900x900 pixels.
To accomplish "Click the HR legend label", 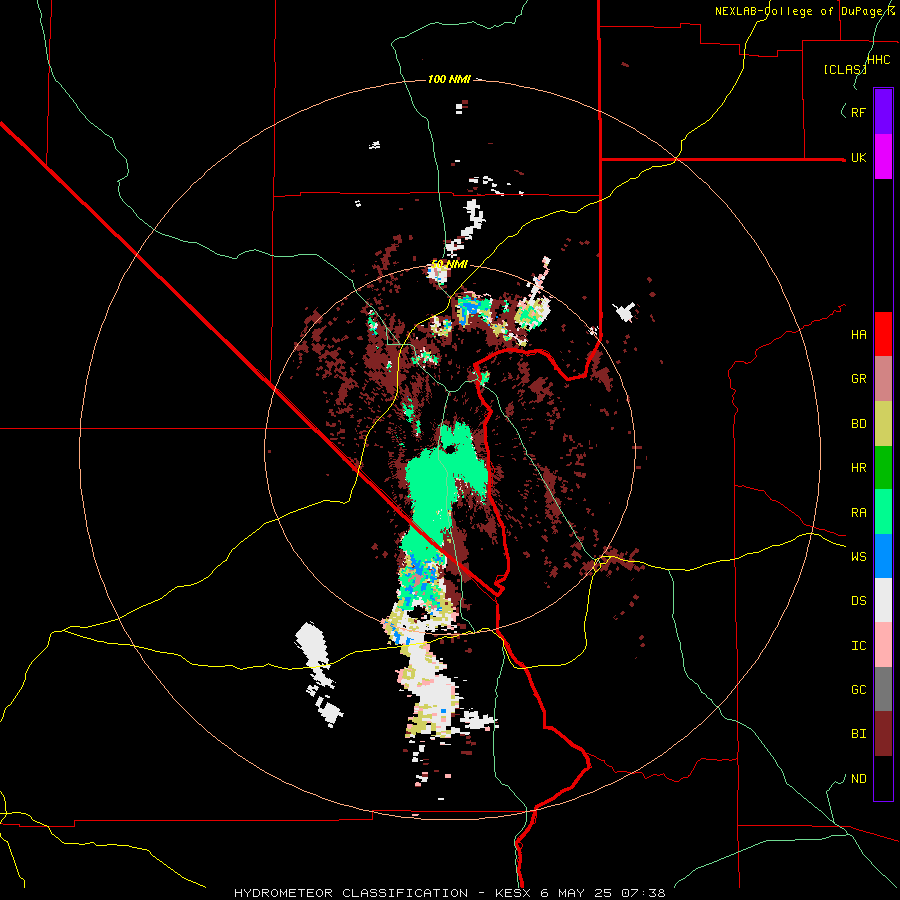I will (x=858, y=468).
